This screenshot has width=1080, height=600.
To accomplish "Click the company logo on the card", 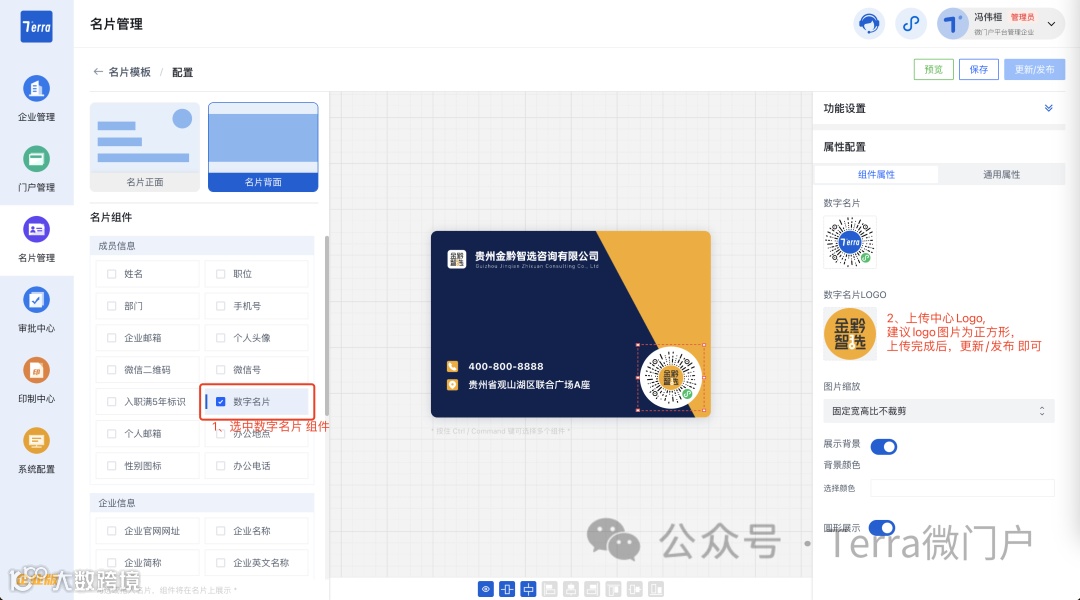I will [457, 259].
